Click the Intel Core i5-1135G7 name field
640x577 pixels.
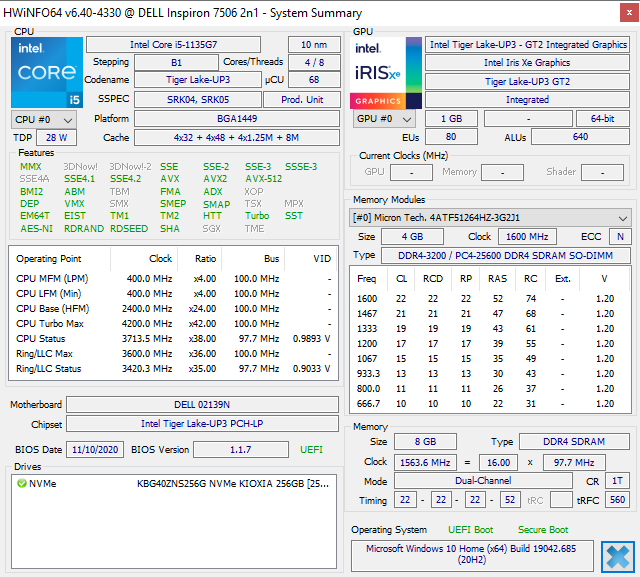click(173, 44)
